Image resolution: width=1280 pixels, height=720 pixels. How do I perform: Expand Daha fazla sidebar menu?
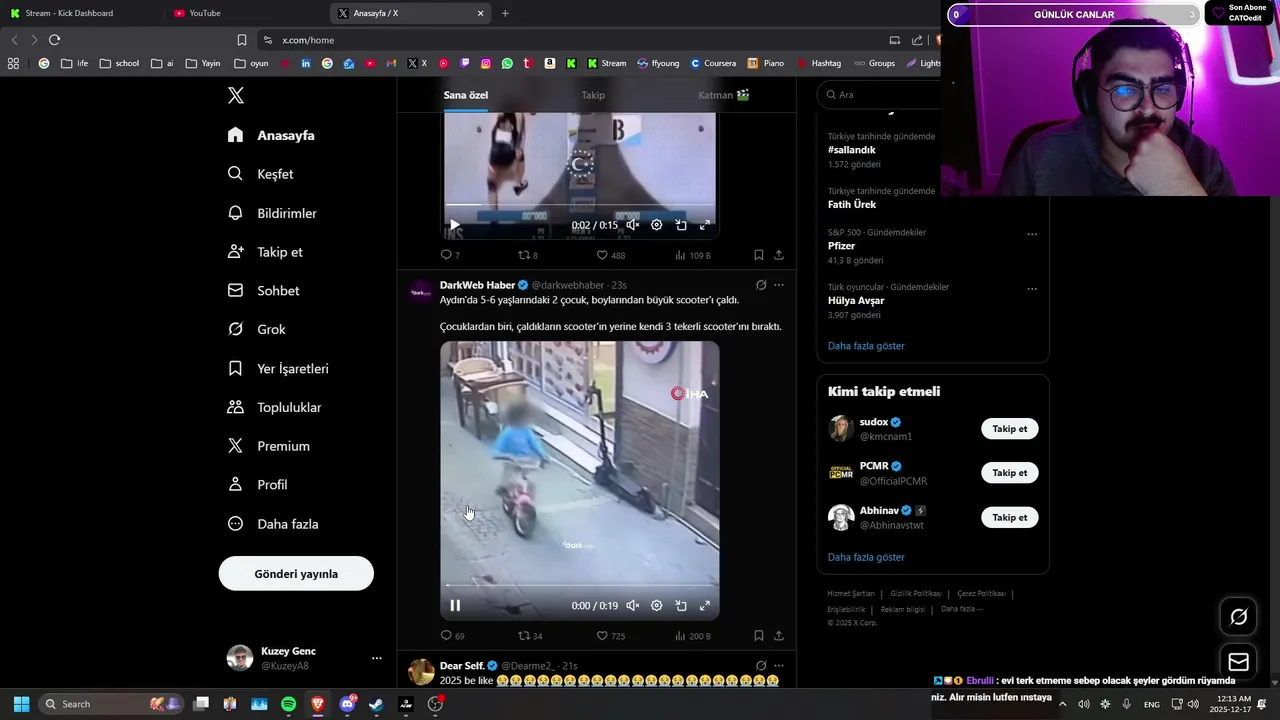pyautogui.click(x=272, y=524)
